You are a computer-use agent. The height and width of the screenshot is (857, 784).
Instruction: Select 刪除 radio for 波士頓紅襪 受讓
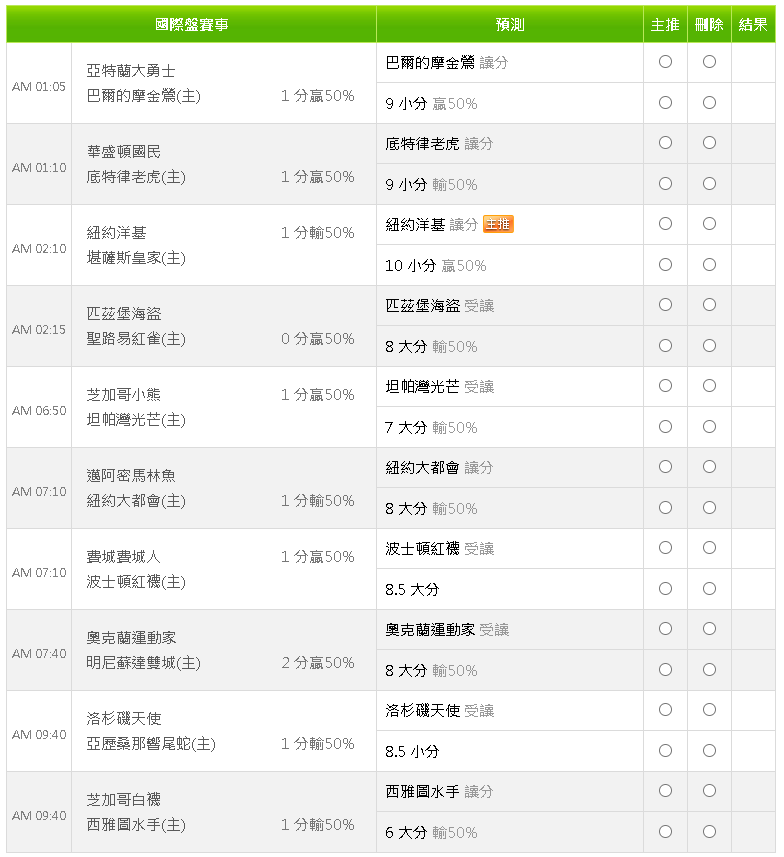tap(709, 548)
